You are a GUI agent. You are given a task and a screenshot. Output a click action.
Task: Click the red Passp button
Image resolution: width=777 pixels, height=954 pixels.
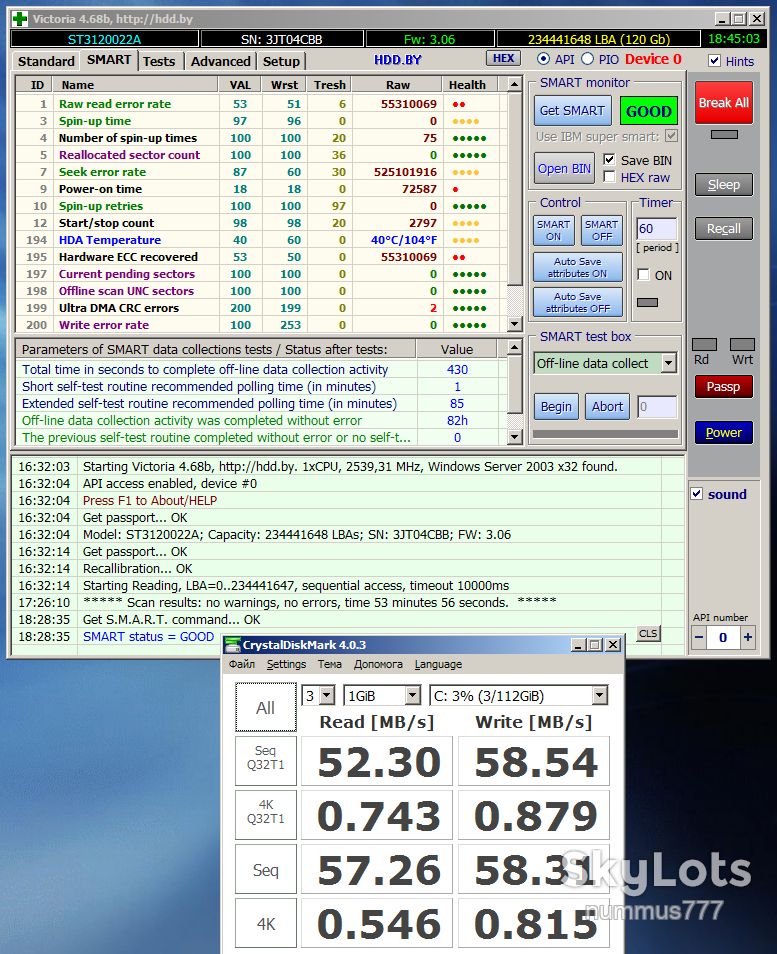[723, 386]
